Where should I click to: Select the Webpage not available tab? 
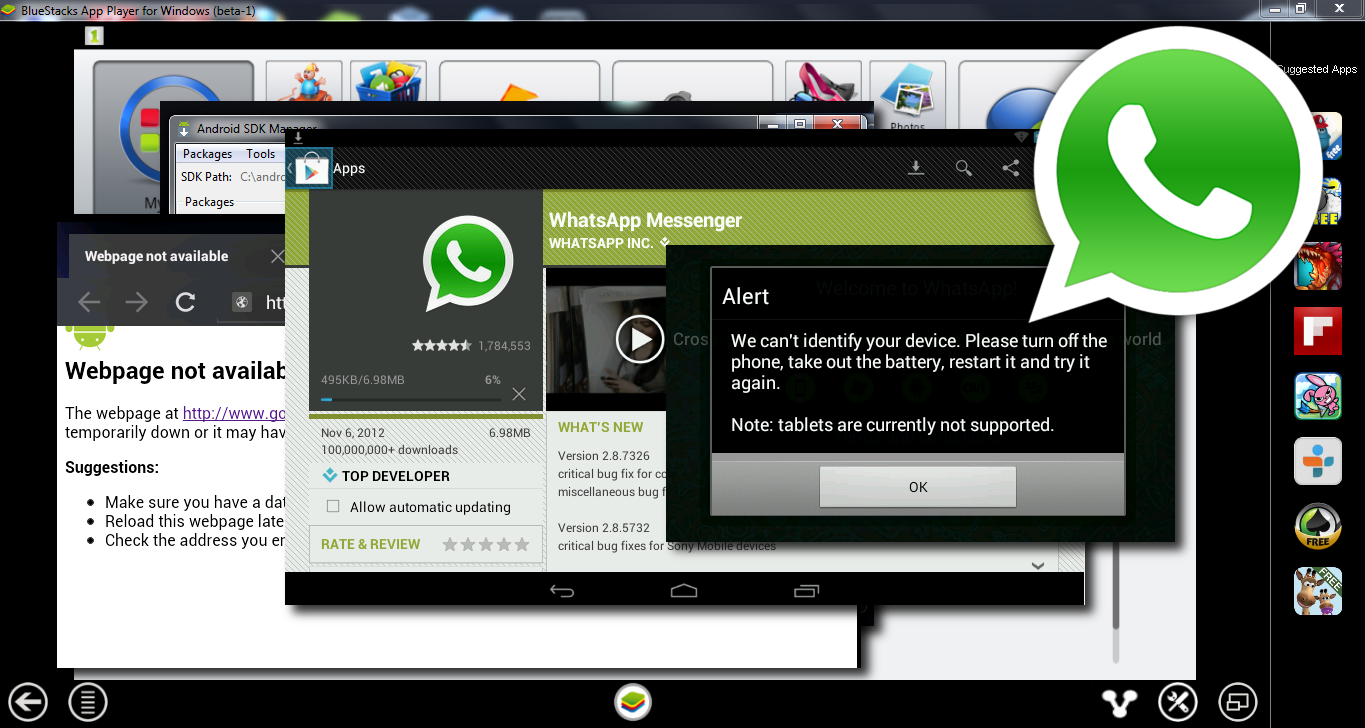click(x=175, y=257)
